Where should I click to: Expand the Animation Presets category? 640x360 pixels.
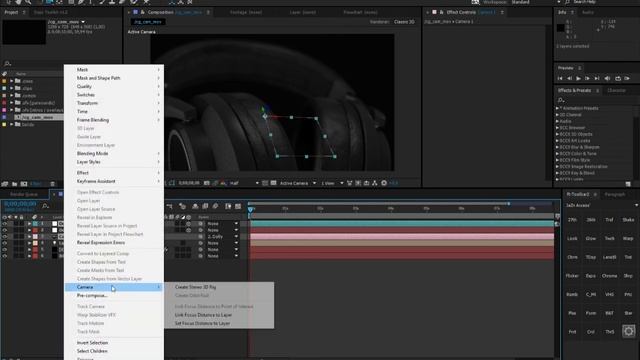point(557,108)
